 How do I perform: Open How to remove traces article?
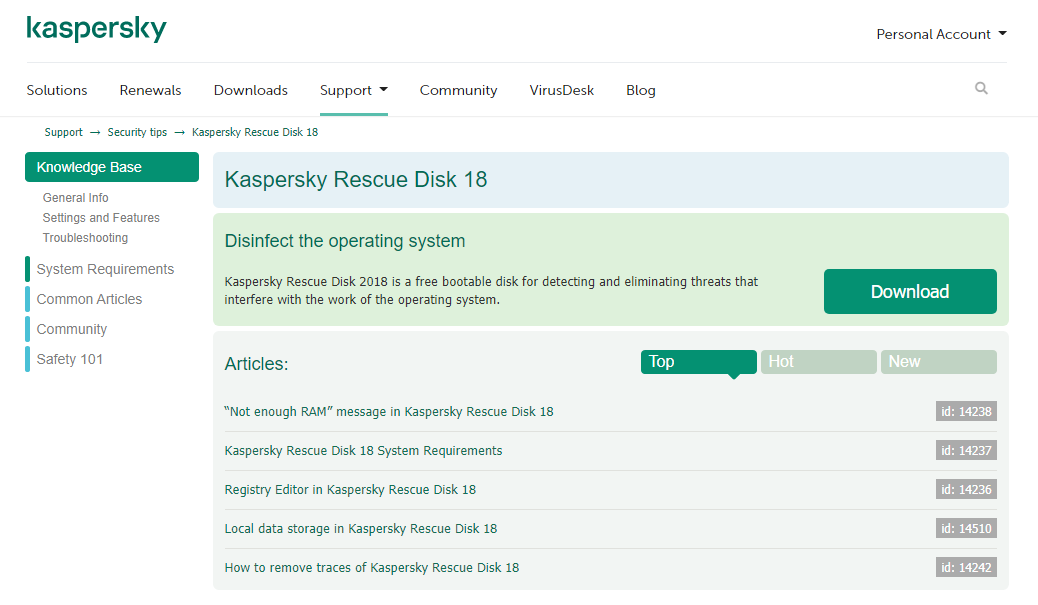372,568
